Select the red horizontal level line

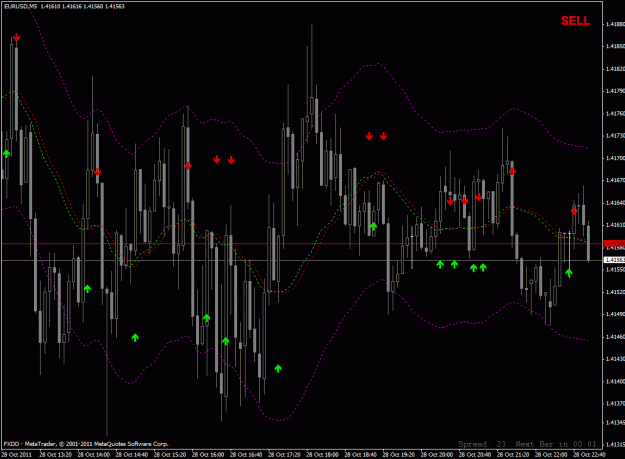(x=302, y=243)
